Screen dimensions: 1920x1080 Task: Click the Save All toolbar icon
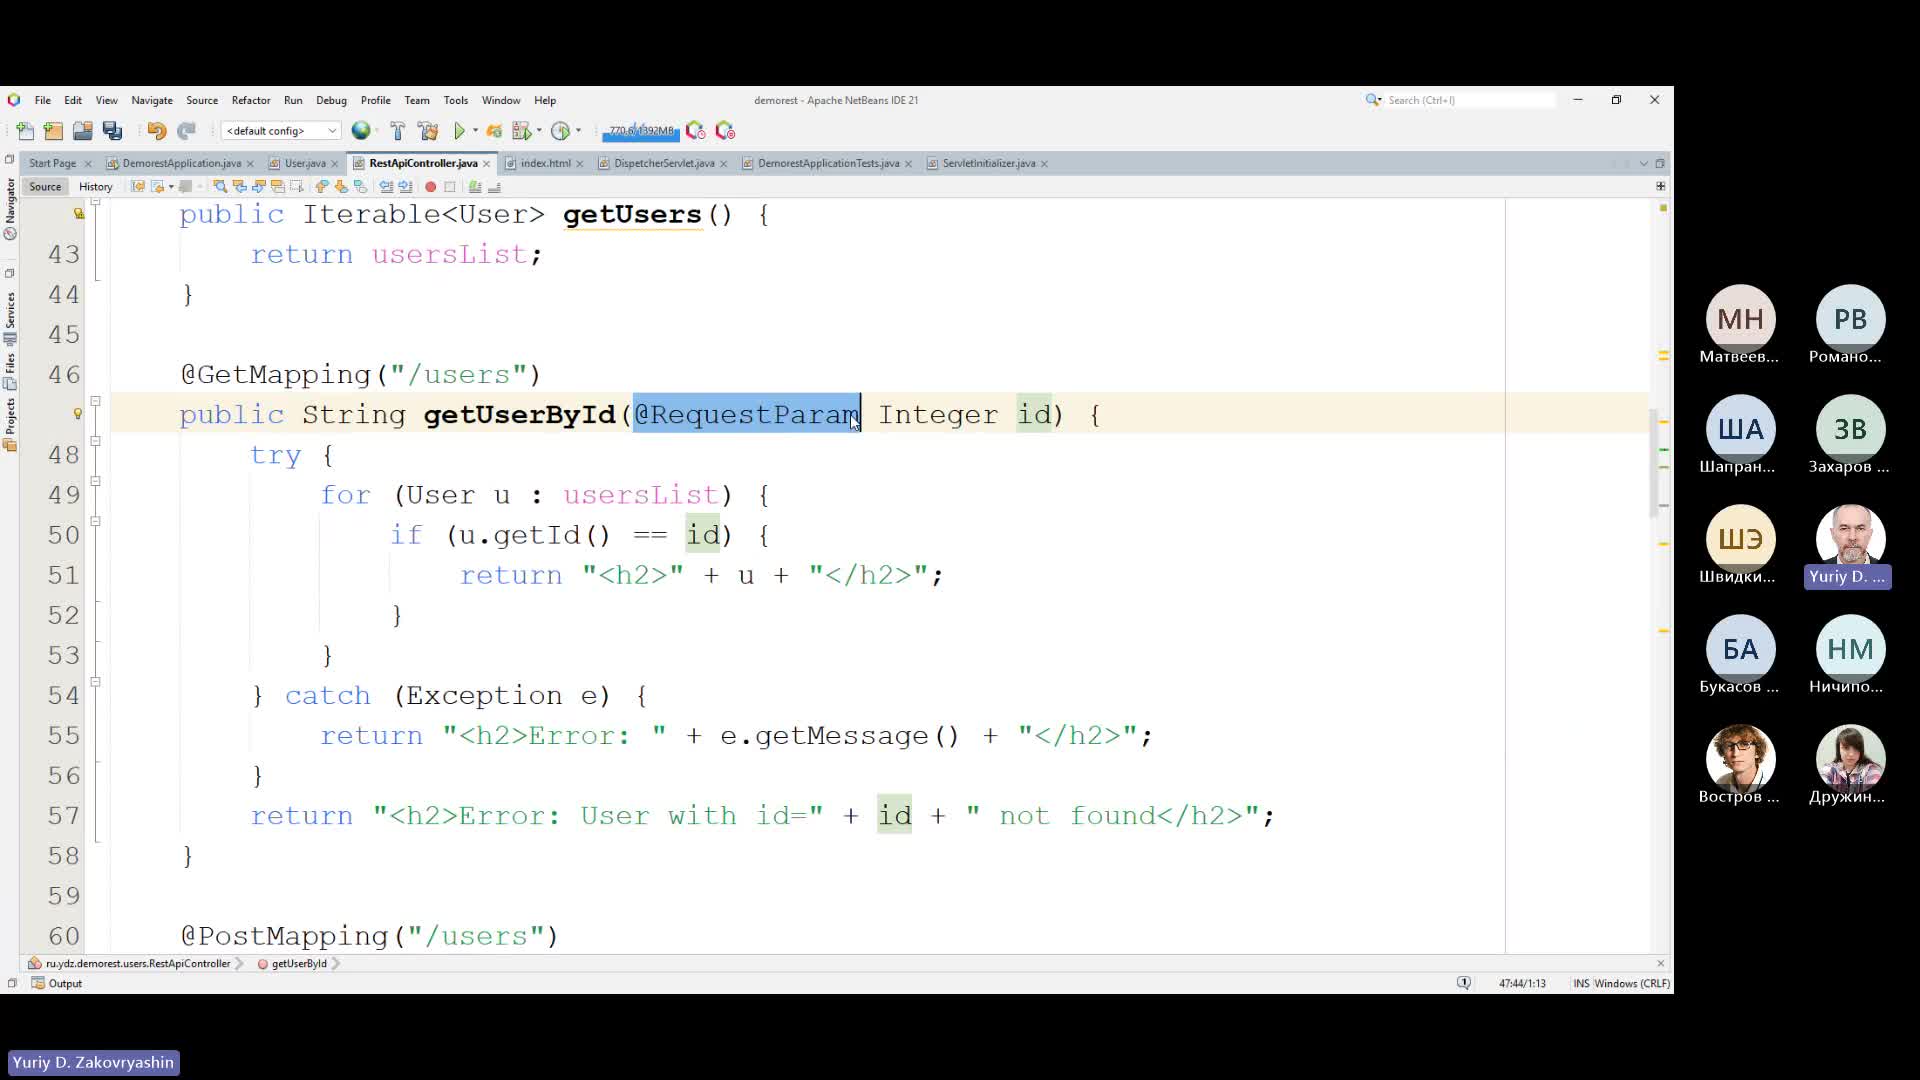click(112, 131)
